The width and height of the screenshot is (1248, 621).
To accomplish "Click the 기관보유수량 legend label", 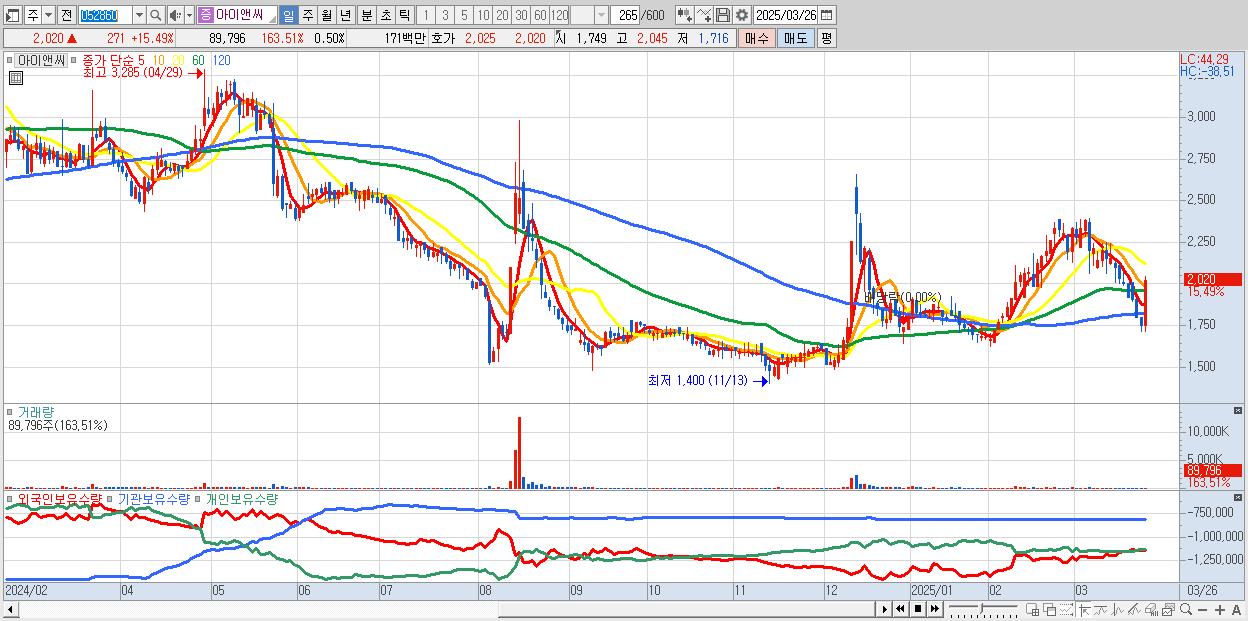I will pos(156,498).
